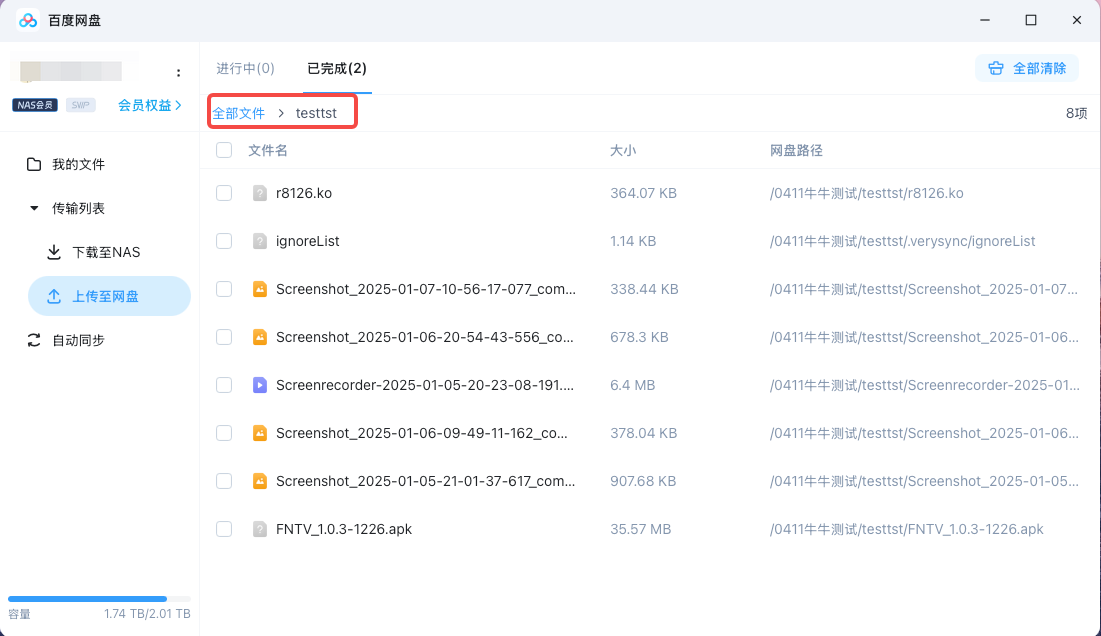
Task: Check the box for r8126.ko
Action: [224, 193]
